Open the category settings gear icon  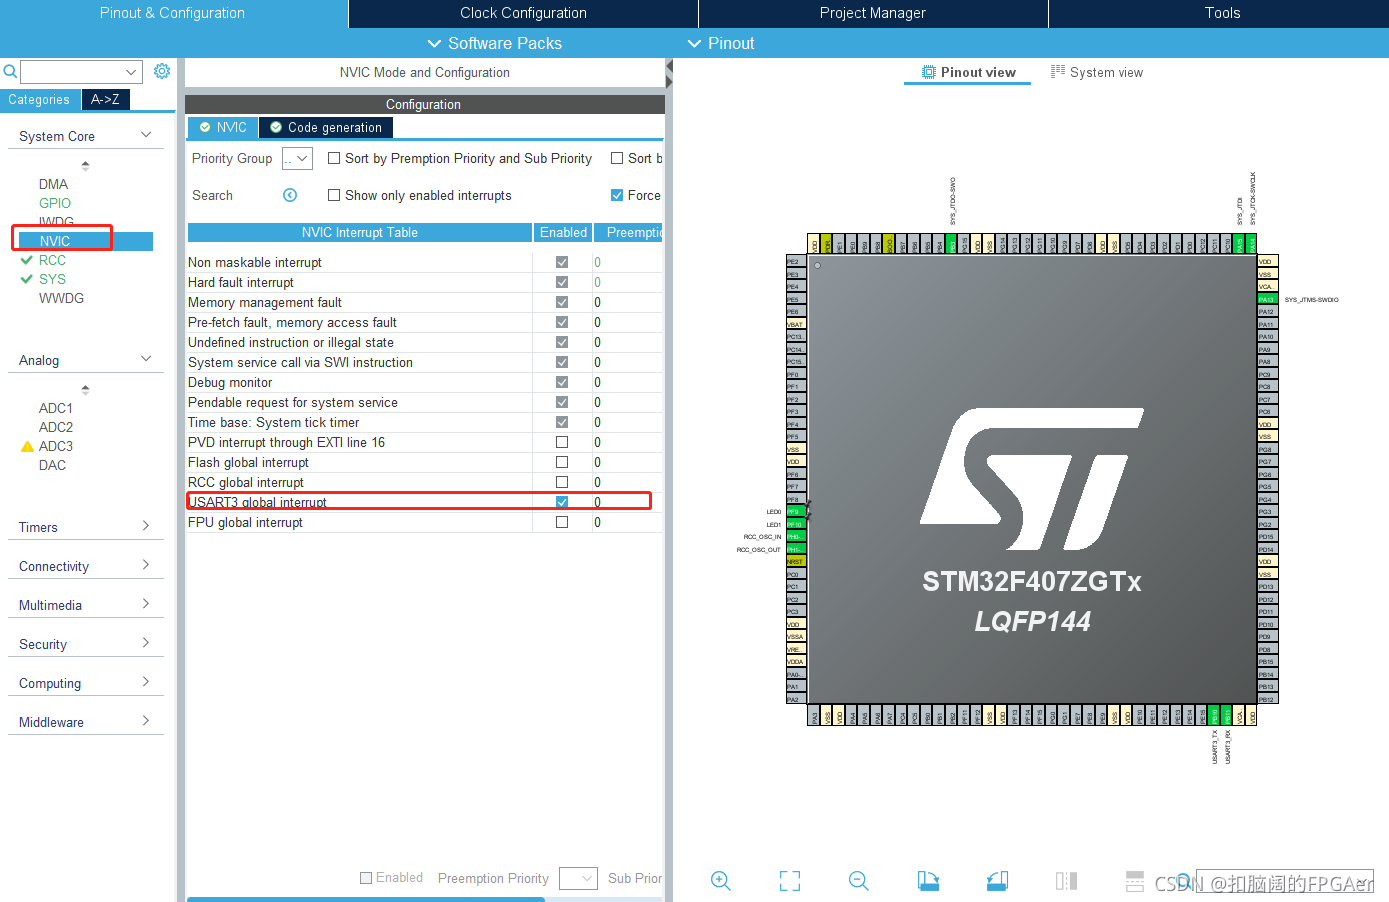pyautogui.click(x=162, y=71)
